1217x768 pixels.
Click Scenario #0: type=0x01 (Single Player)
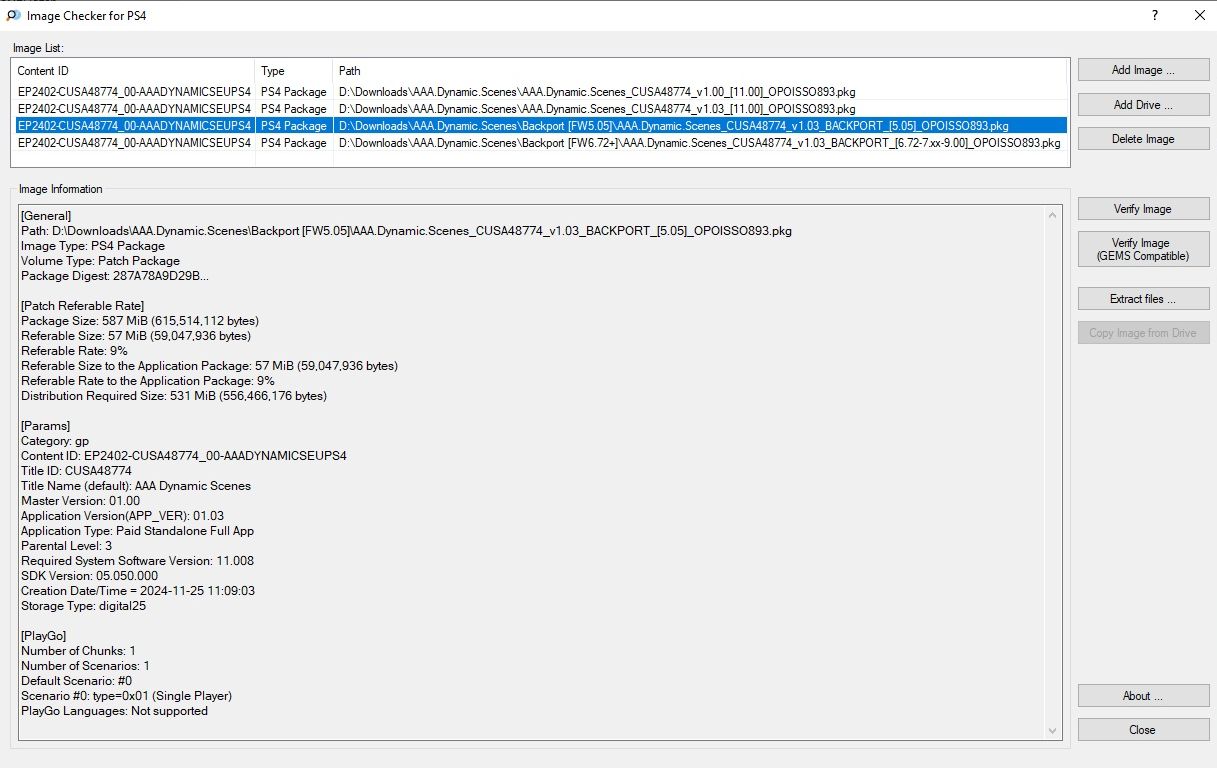coord(127,696)
